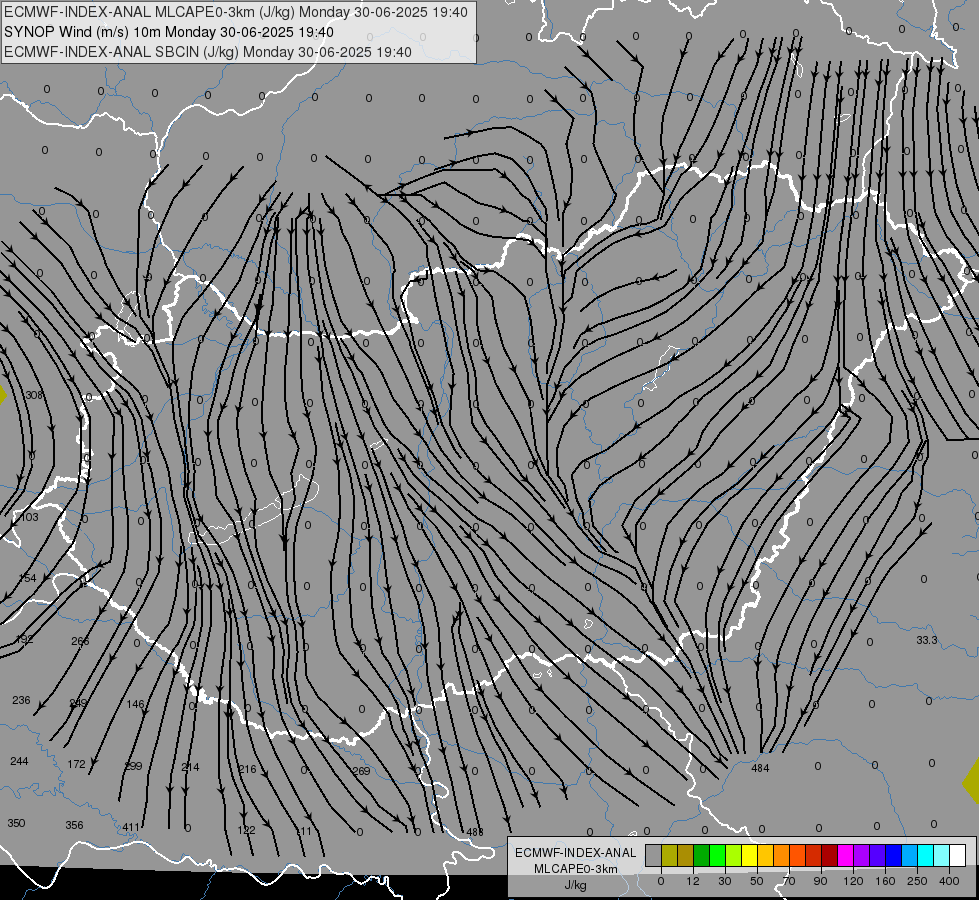Click the legend scale value 30
The height and width of the screenshot is (900, 979).
pyautogui.click(x=725, y=881)
